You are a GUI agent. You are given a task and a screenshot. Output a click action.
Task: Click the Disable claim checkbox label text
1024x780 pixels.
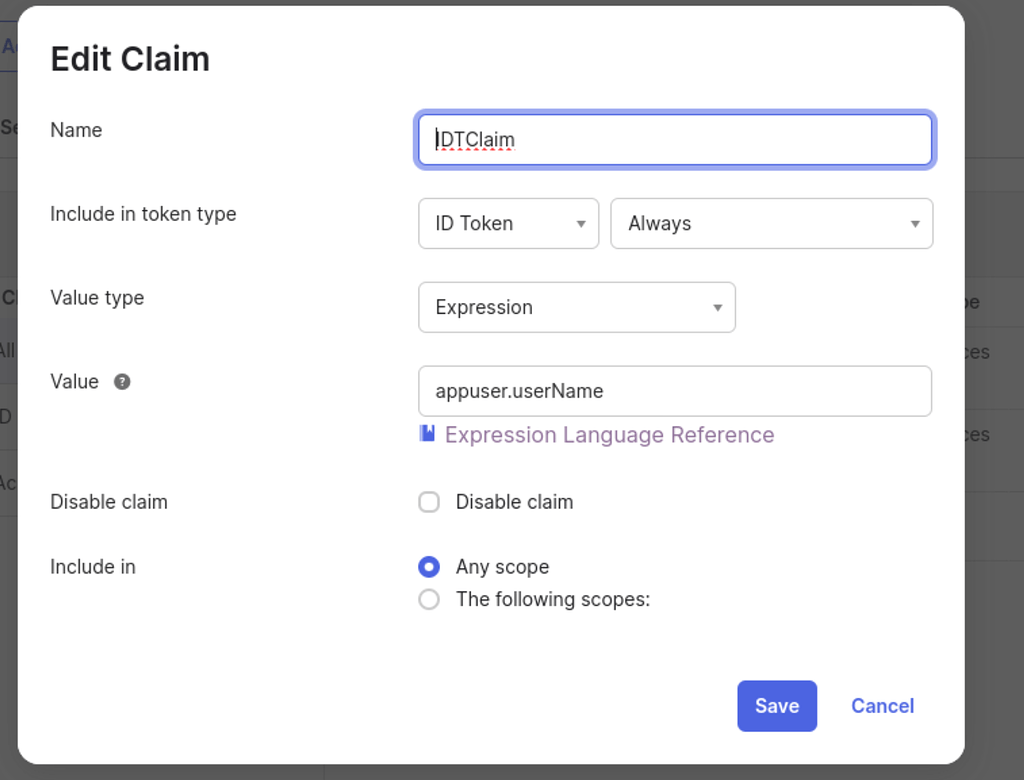514,502
